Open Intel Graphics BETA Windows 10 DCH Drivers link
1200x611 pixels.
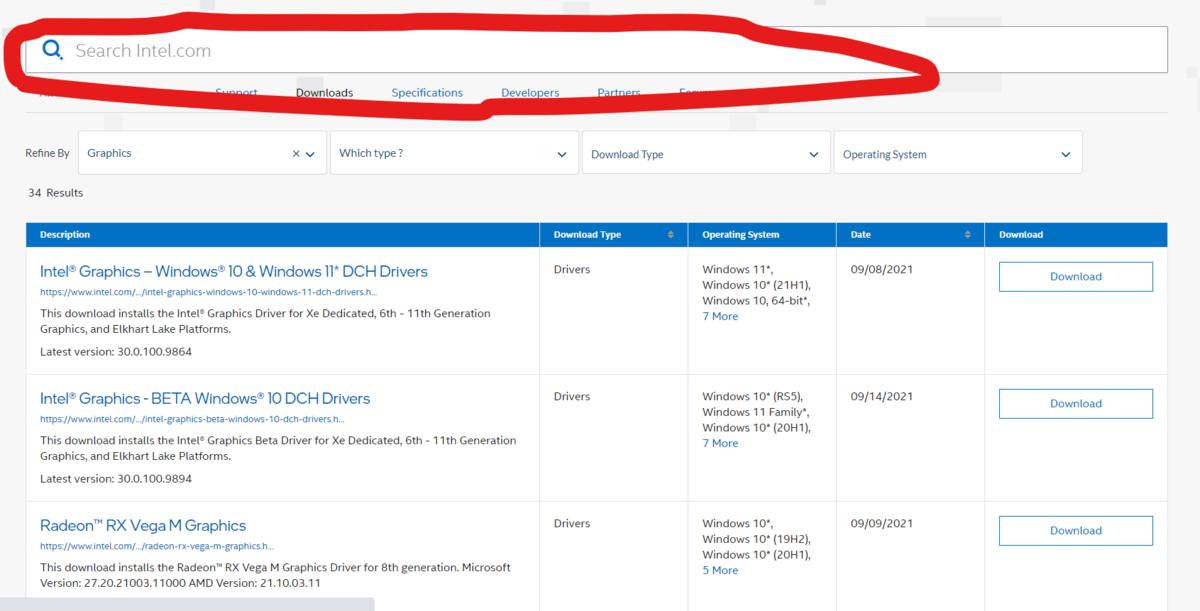205,398
